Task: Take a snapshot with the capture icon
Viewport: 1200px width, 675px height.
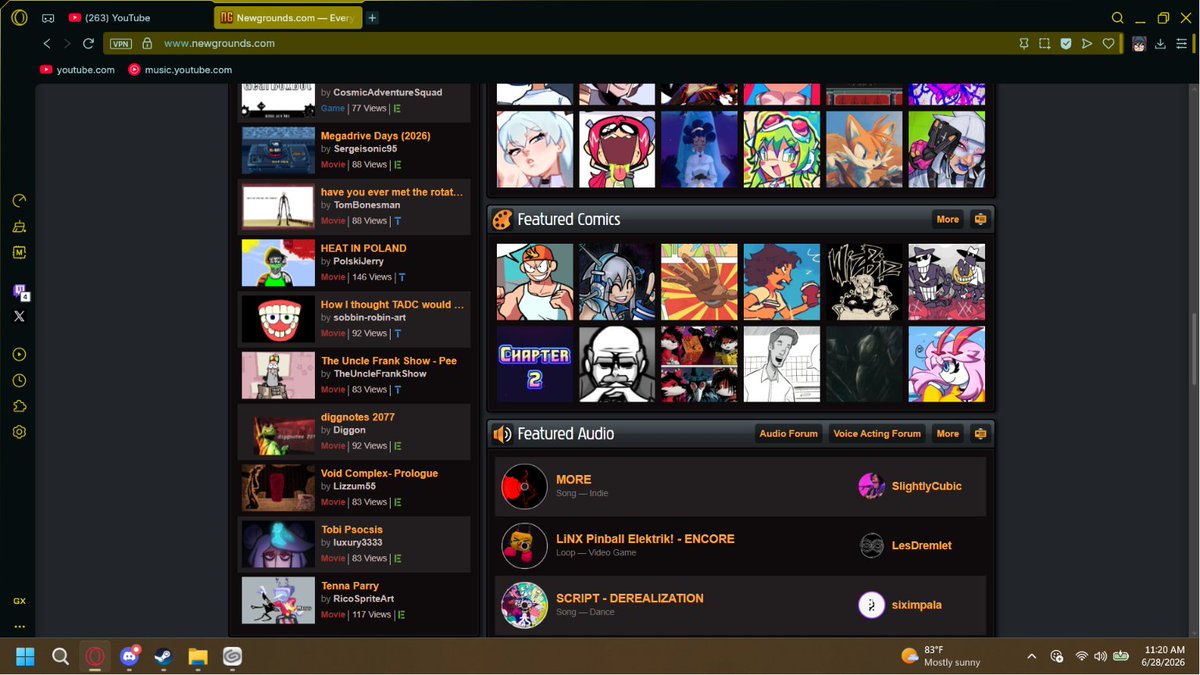Action: (x=1044, y=44)
